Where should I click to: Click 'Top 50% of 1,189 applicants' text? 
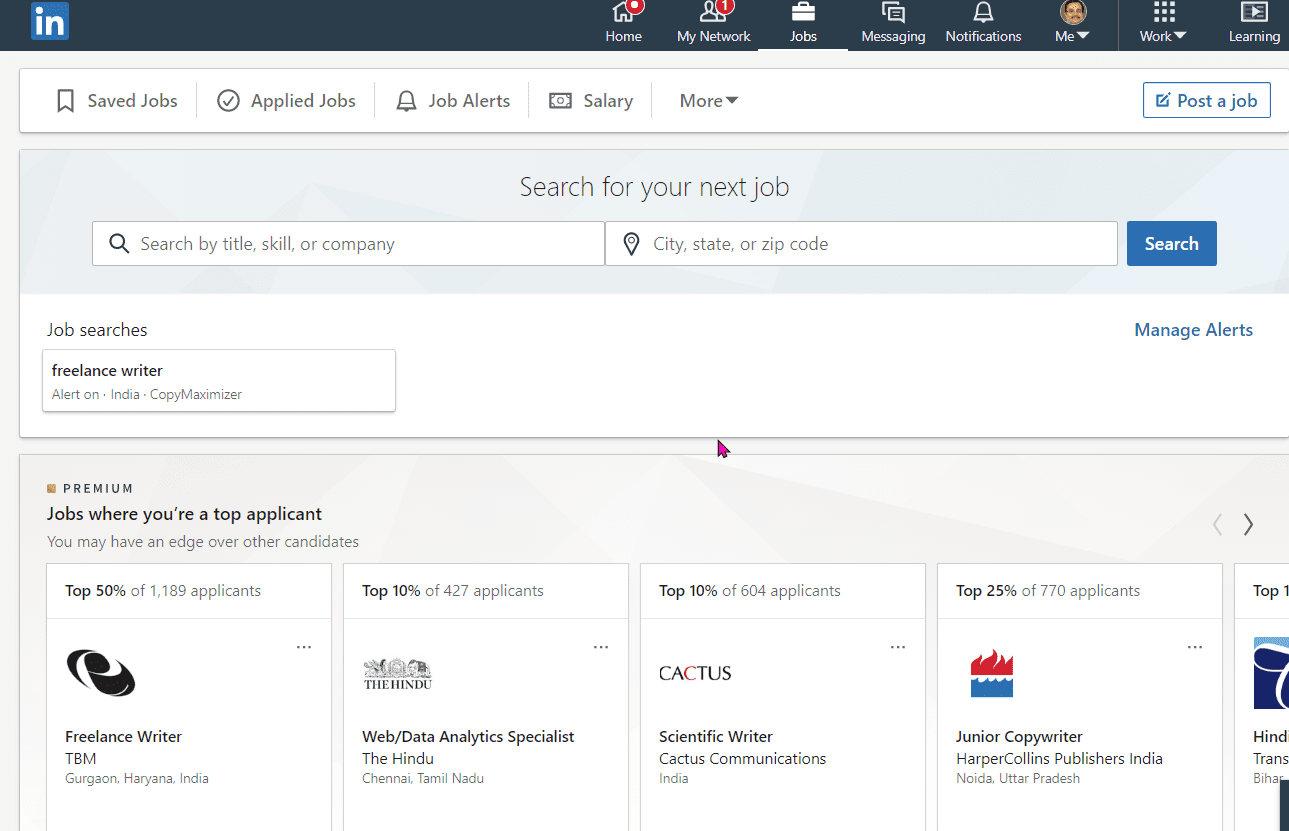(163, 591)
